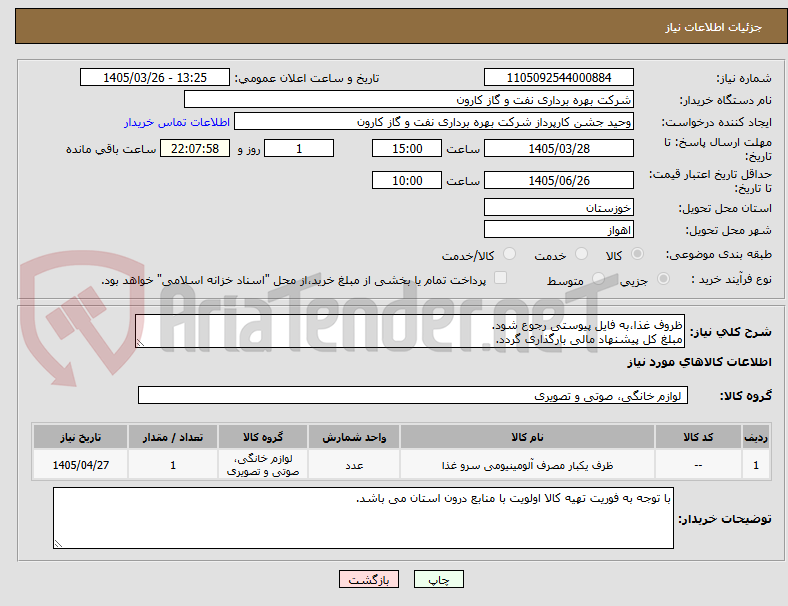
Task: Click the تعداد / مقدار column header
Action: click(173, 437)
